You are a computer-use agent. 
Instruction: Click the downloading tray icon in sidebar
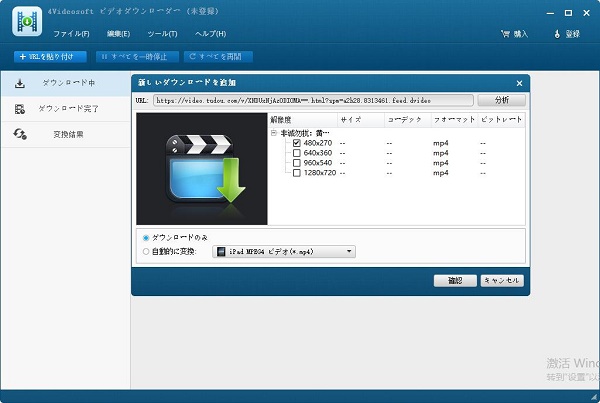[x=20, y=83]
